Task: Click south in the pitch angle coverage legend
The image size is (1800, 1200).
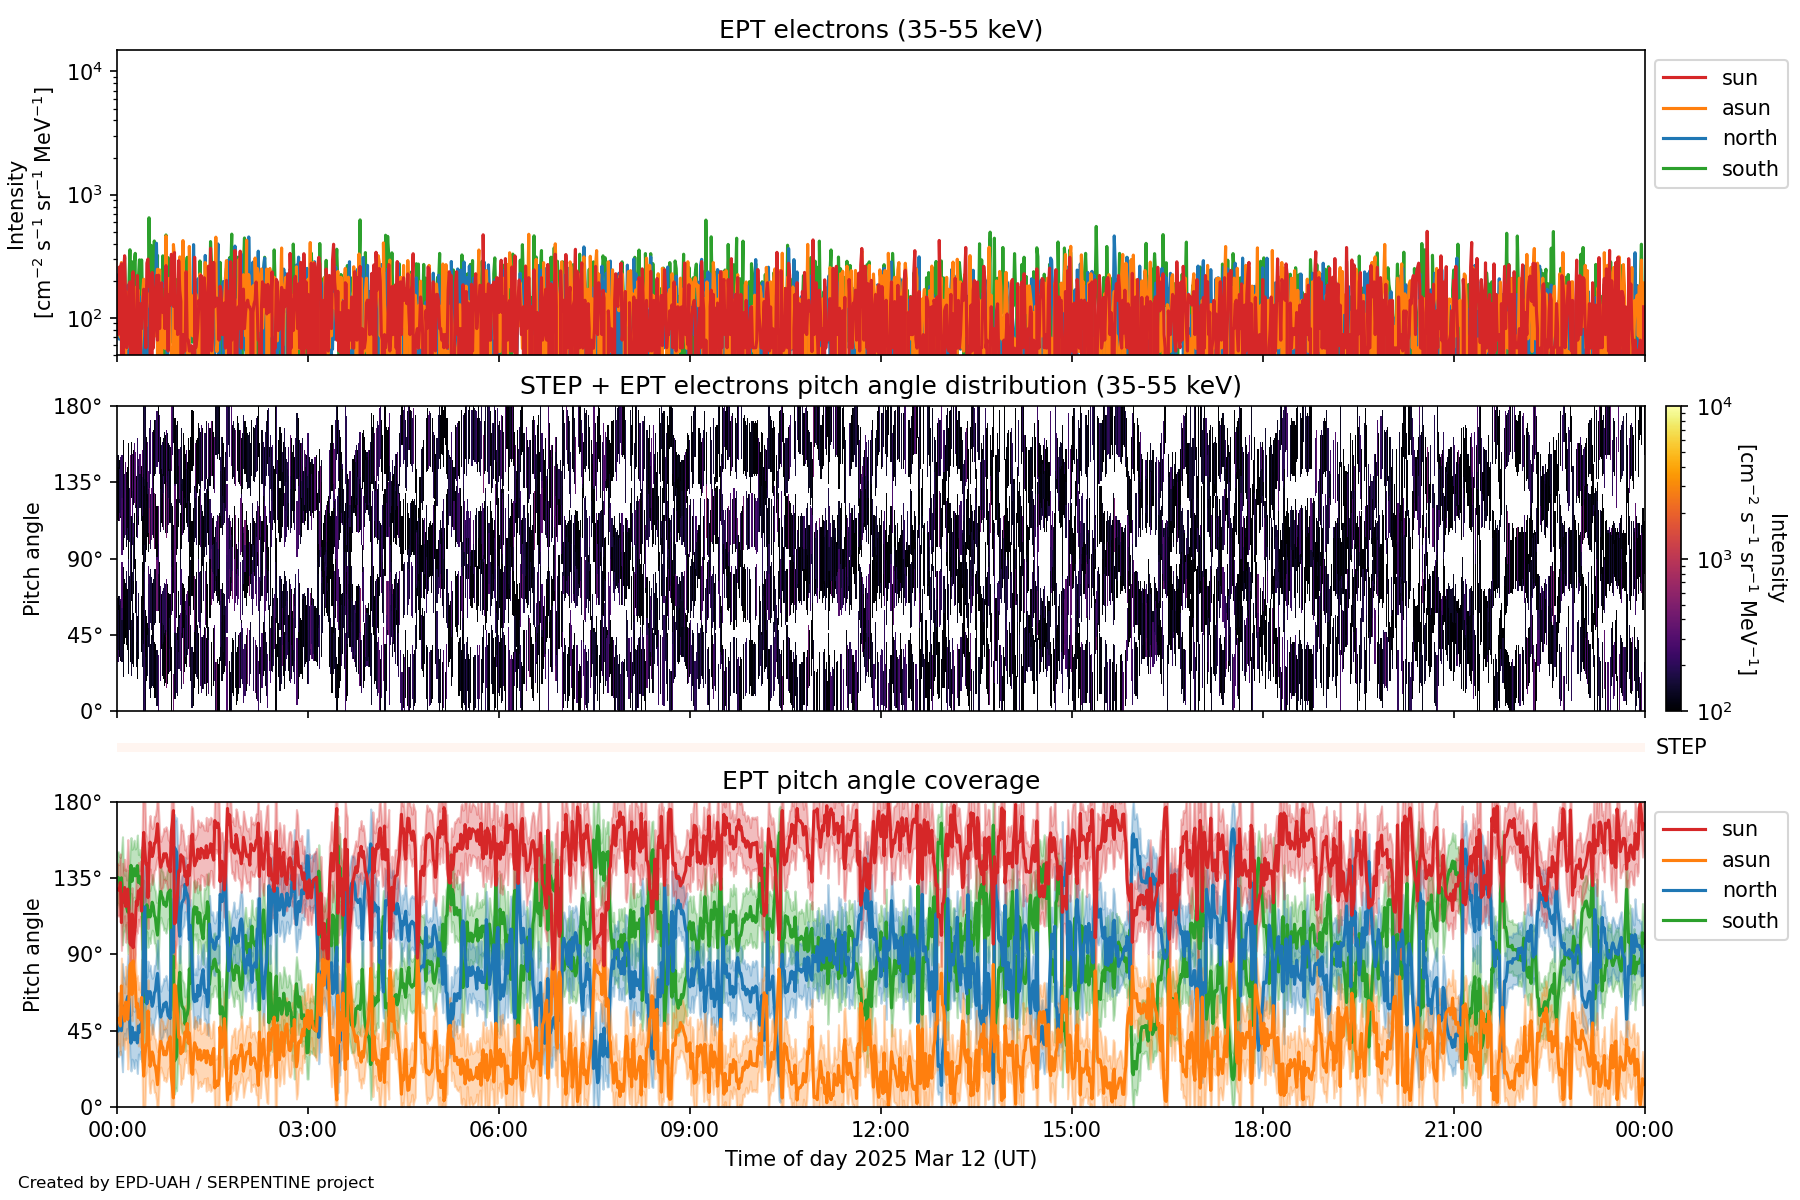Action: coord(1749,921)
